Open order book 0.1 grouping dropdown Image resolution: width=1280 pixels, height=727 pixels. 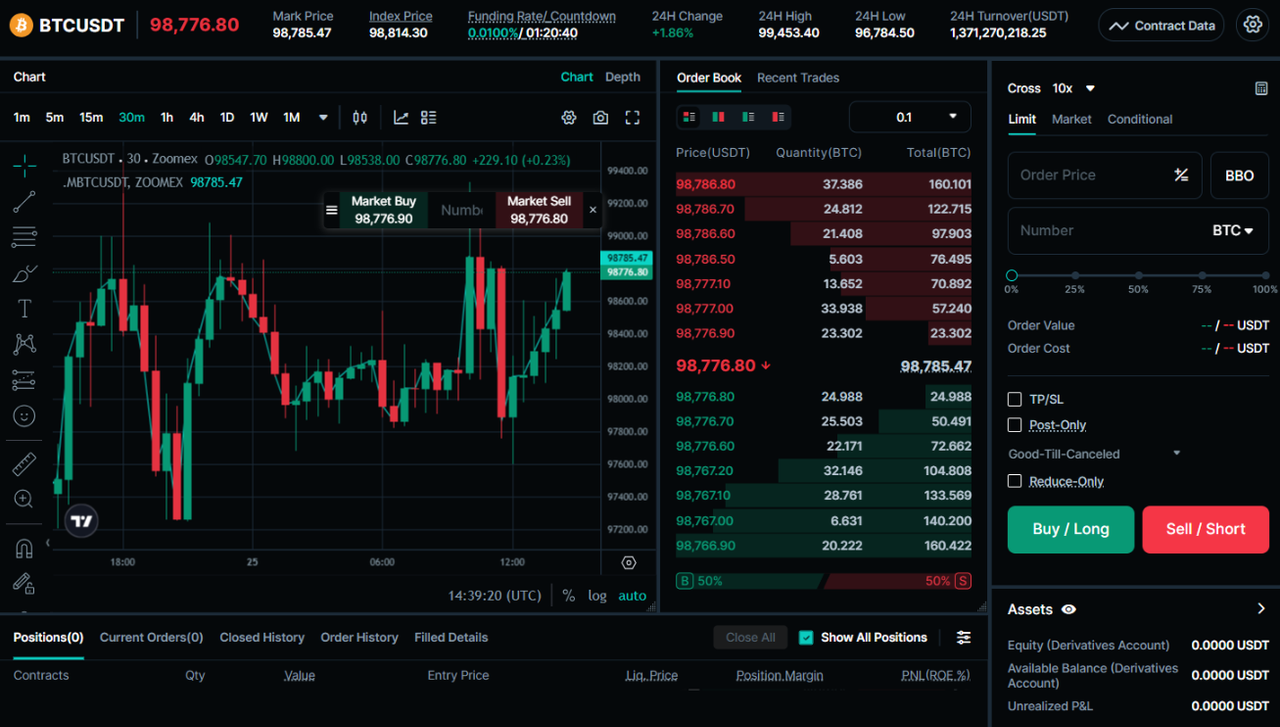[x=910, y=117]
